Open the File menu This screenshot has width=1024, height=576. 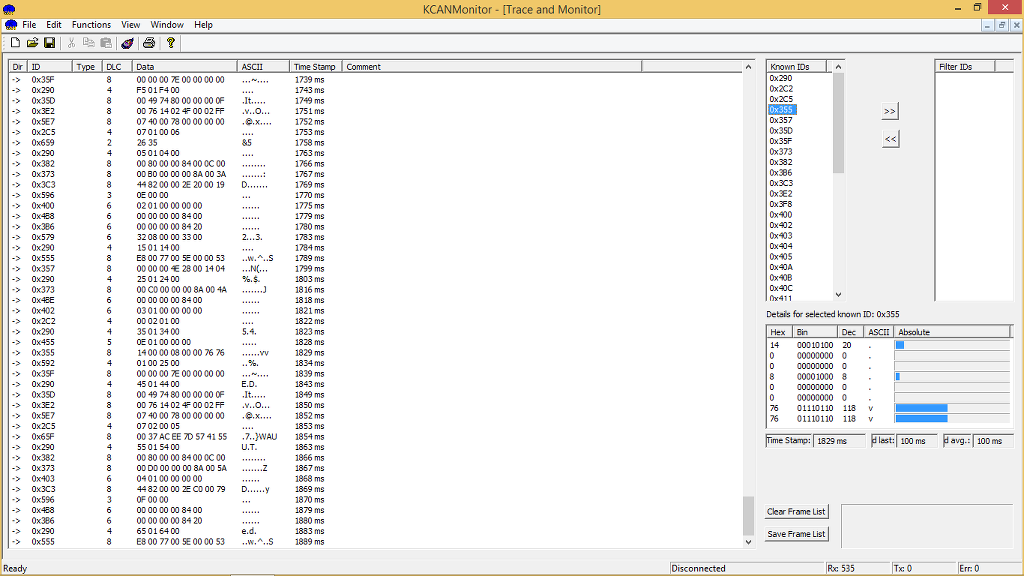pyautogui.click(x=29, y=25)
